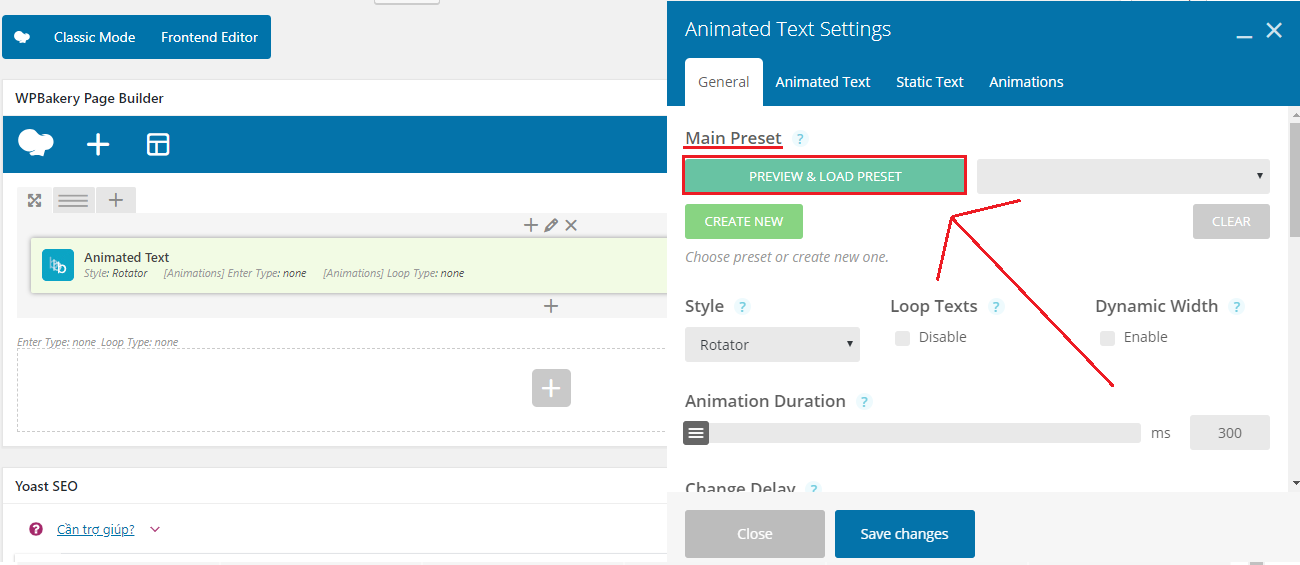Open the Animations tab
1300x565 pixels.
(x=1026, y=82)
